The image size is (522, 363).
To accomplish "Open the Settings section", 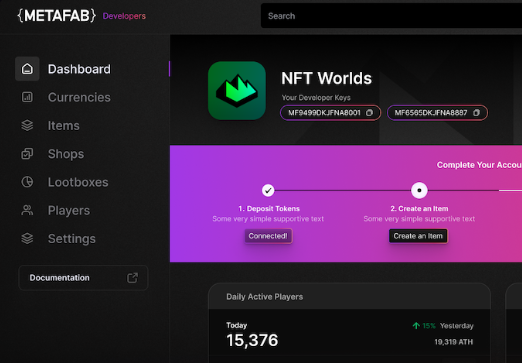I will pyautogui.click(x=71, y=239).
